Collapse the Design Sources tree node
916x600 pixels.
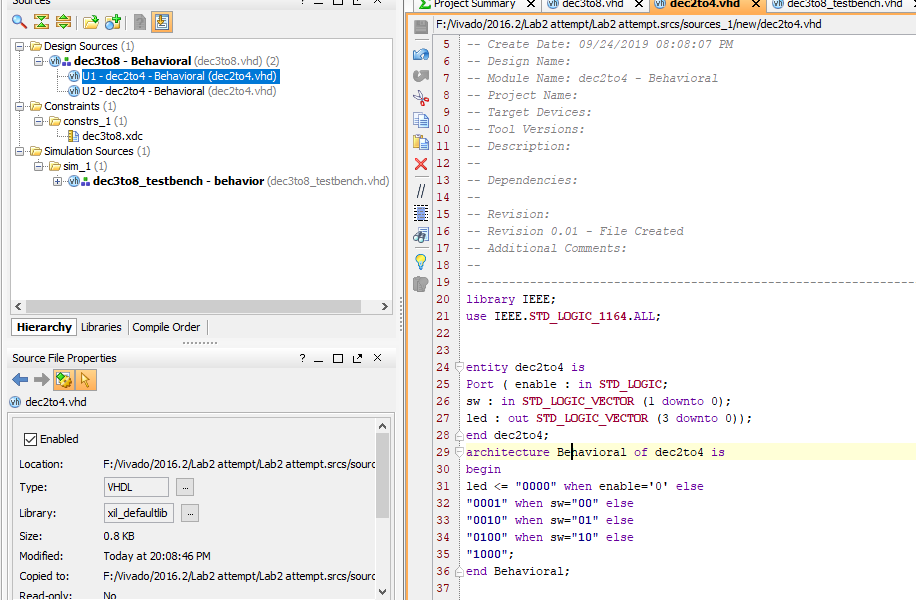point(18,46)
